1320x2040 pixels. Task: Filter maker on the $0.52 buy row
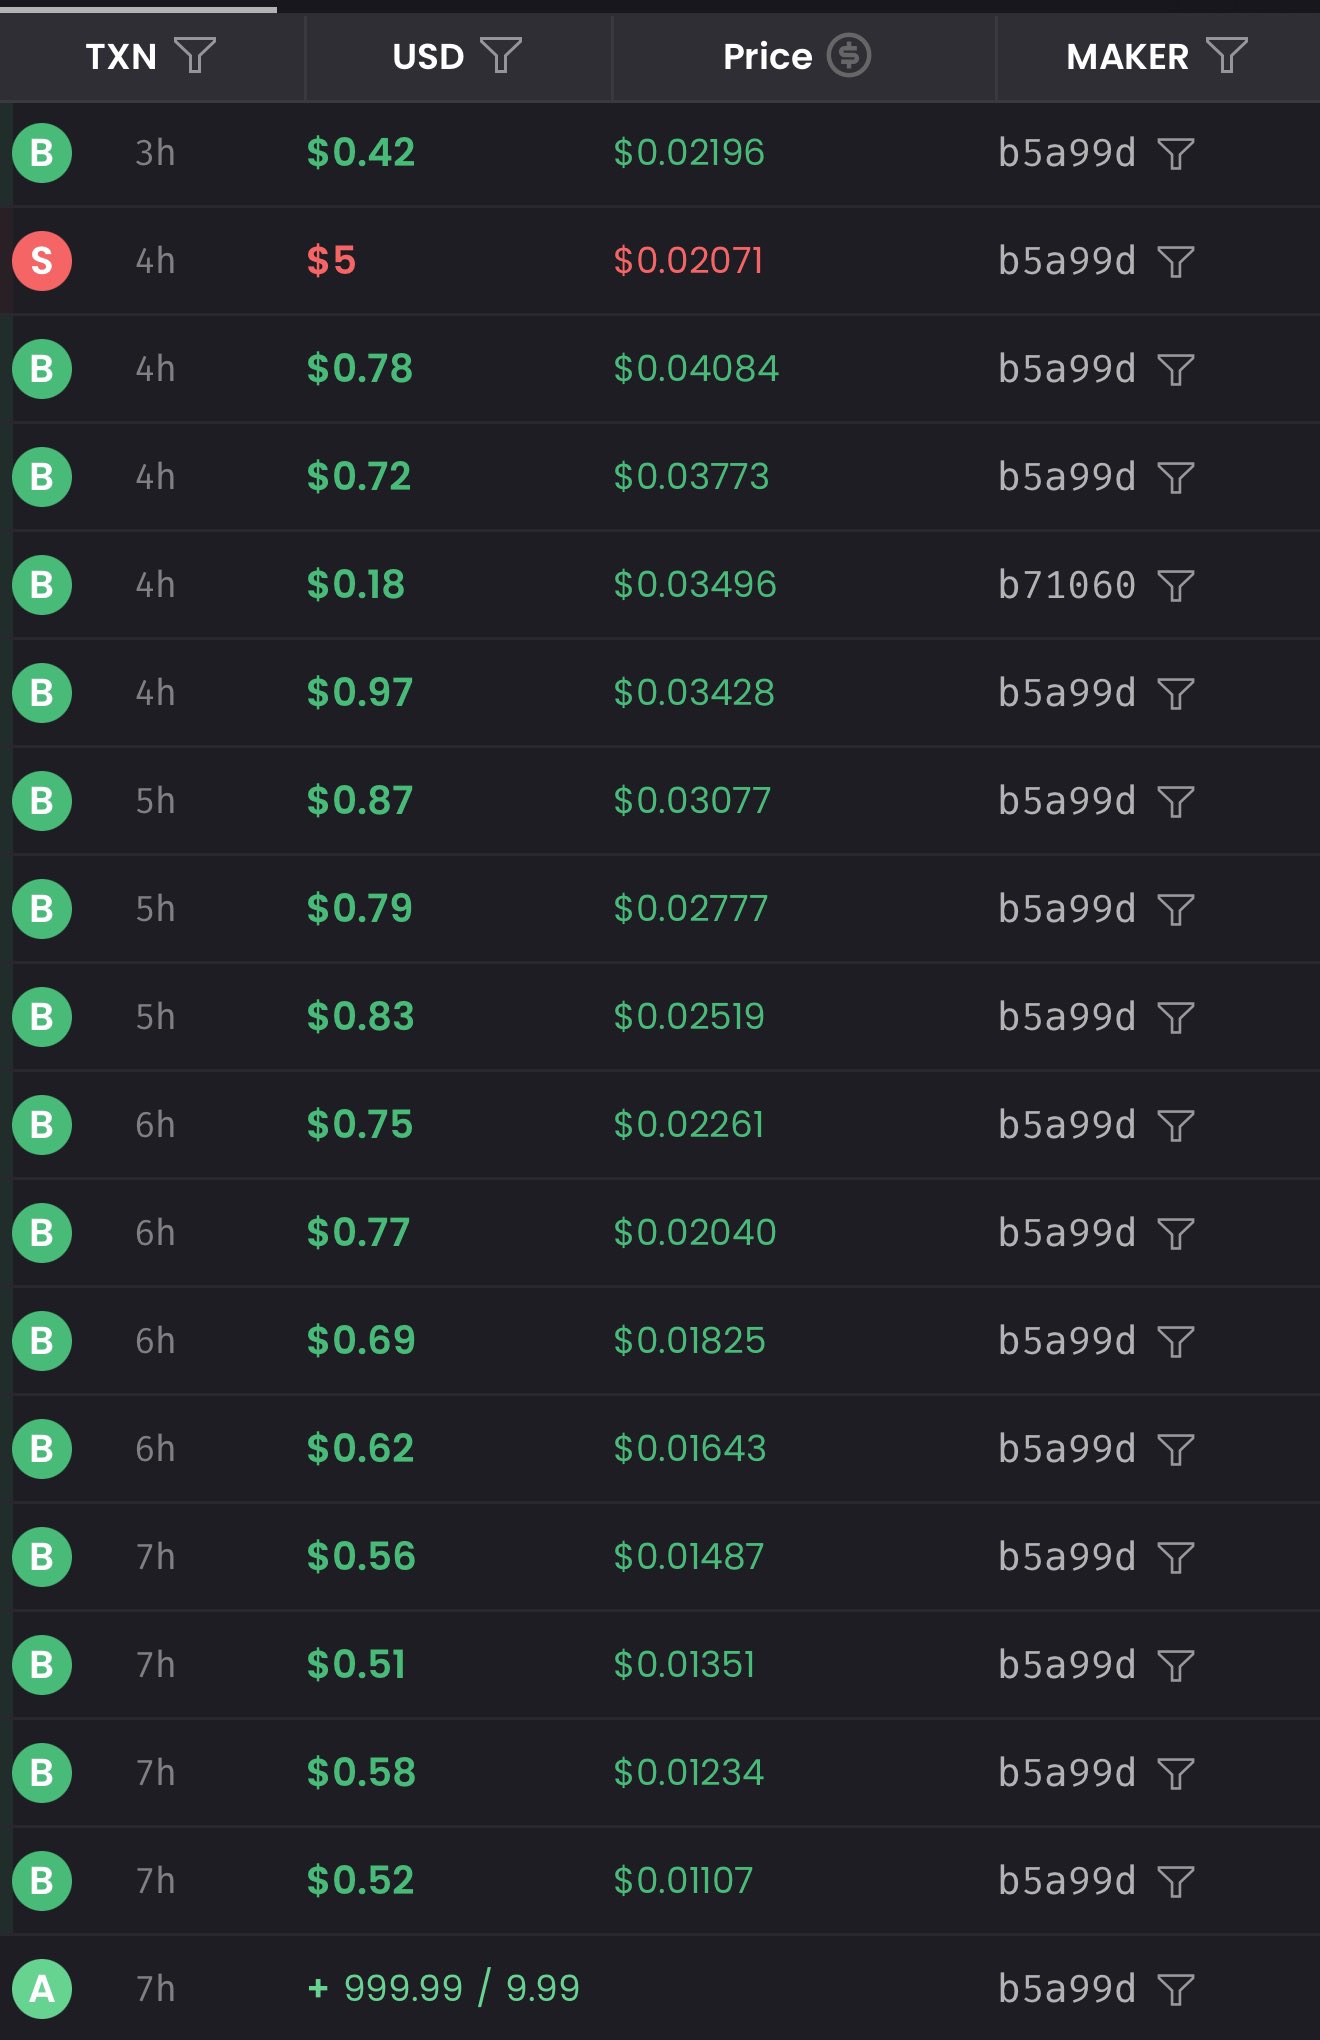coord(1176,1881)
